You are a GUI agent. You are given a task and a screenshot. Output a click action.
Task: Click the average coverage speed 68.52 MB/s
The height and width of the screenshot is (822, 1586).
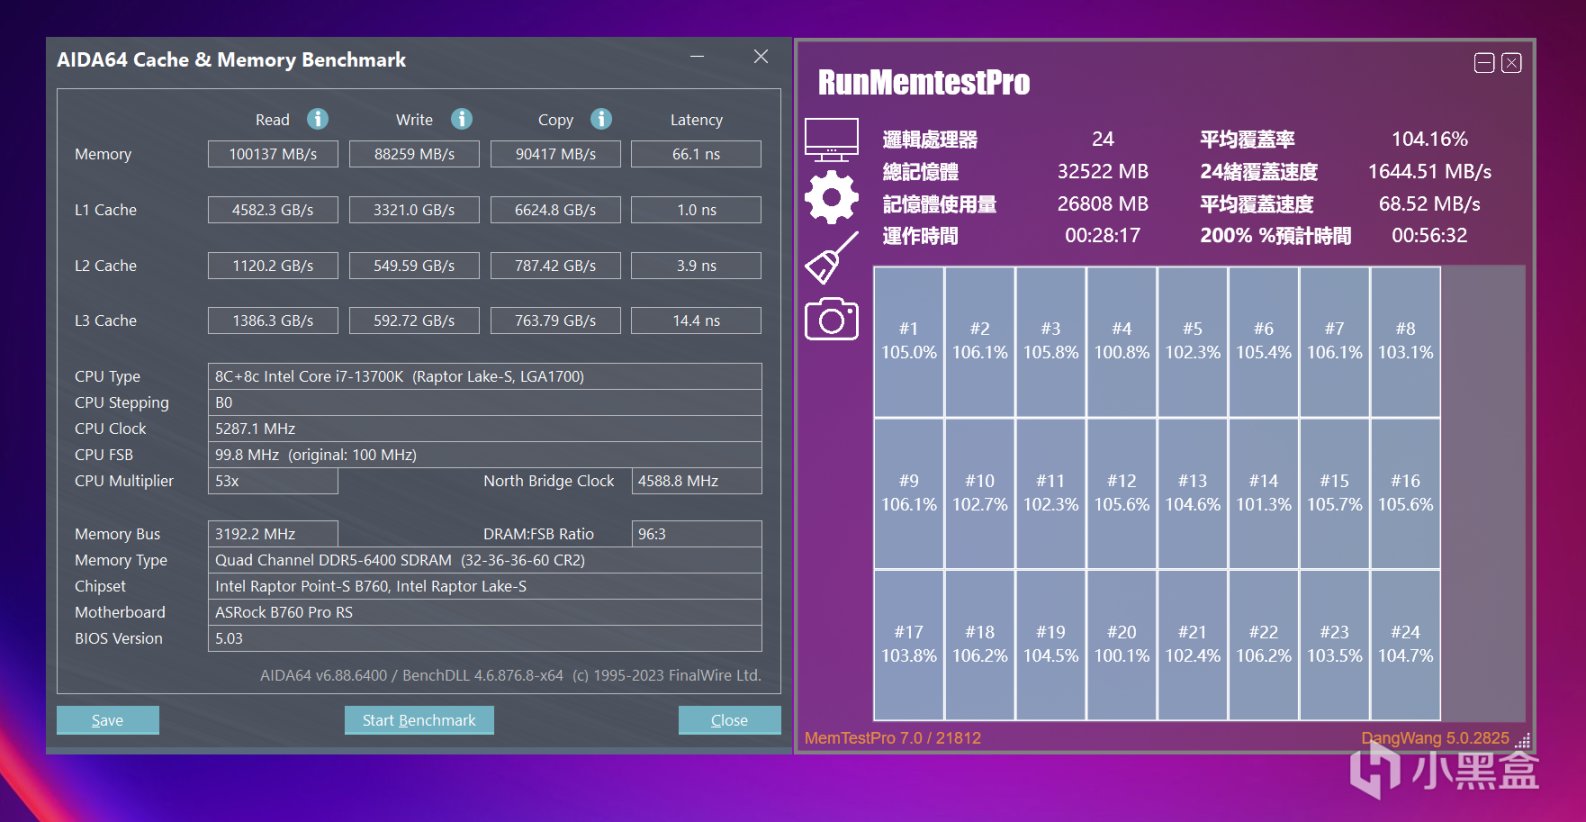1430,204
